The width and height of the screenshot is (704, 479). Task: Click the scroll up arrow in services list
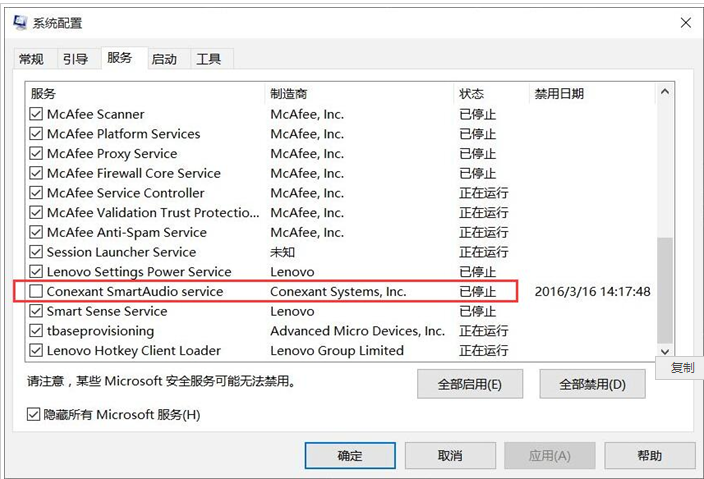pyautogui.click(x=665, y=93)
